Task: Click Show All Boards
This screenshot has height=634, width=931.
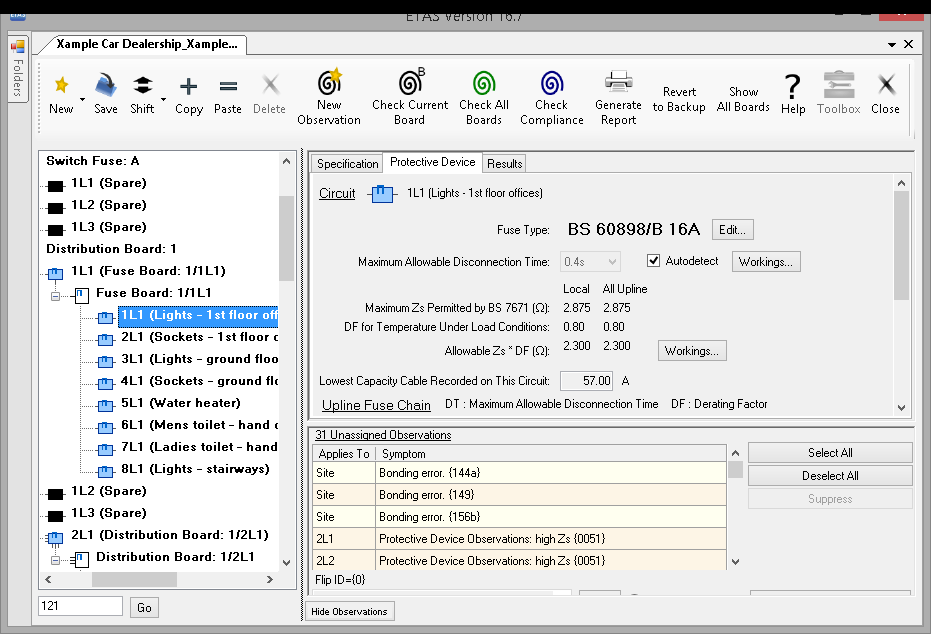Action: coord(743,99)
